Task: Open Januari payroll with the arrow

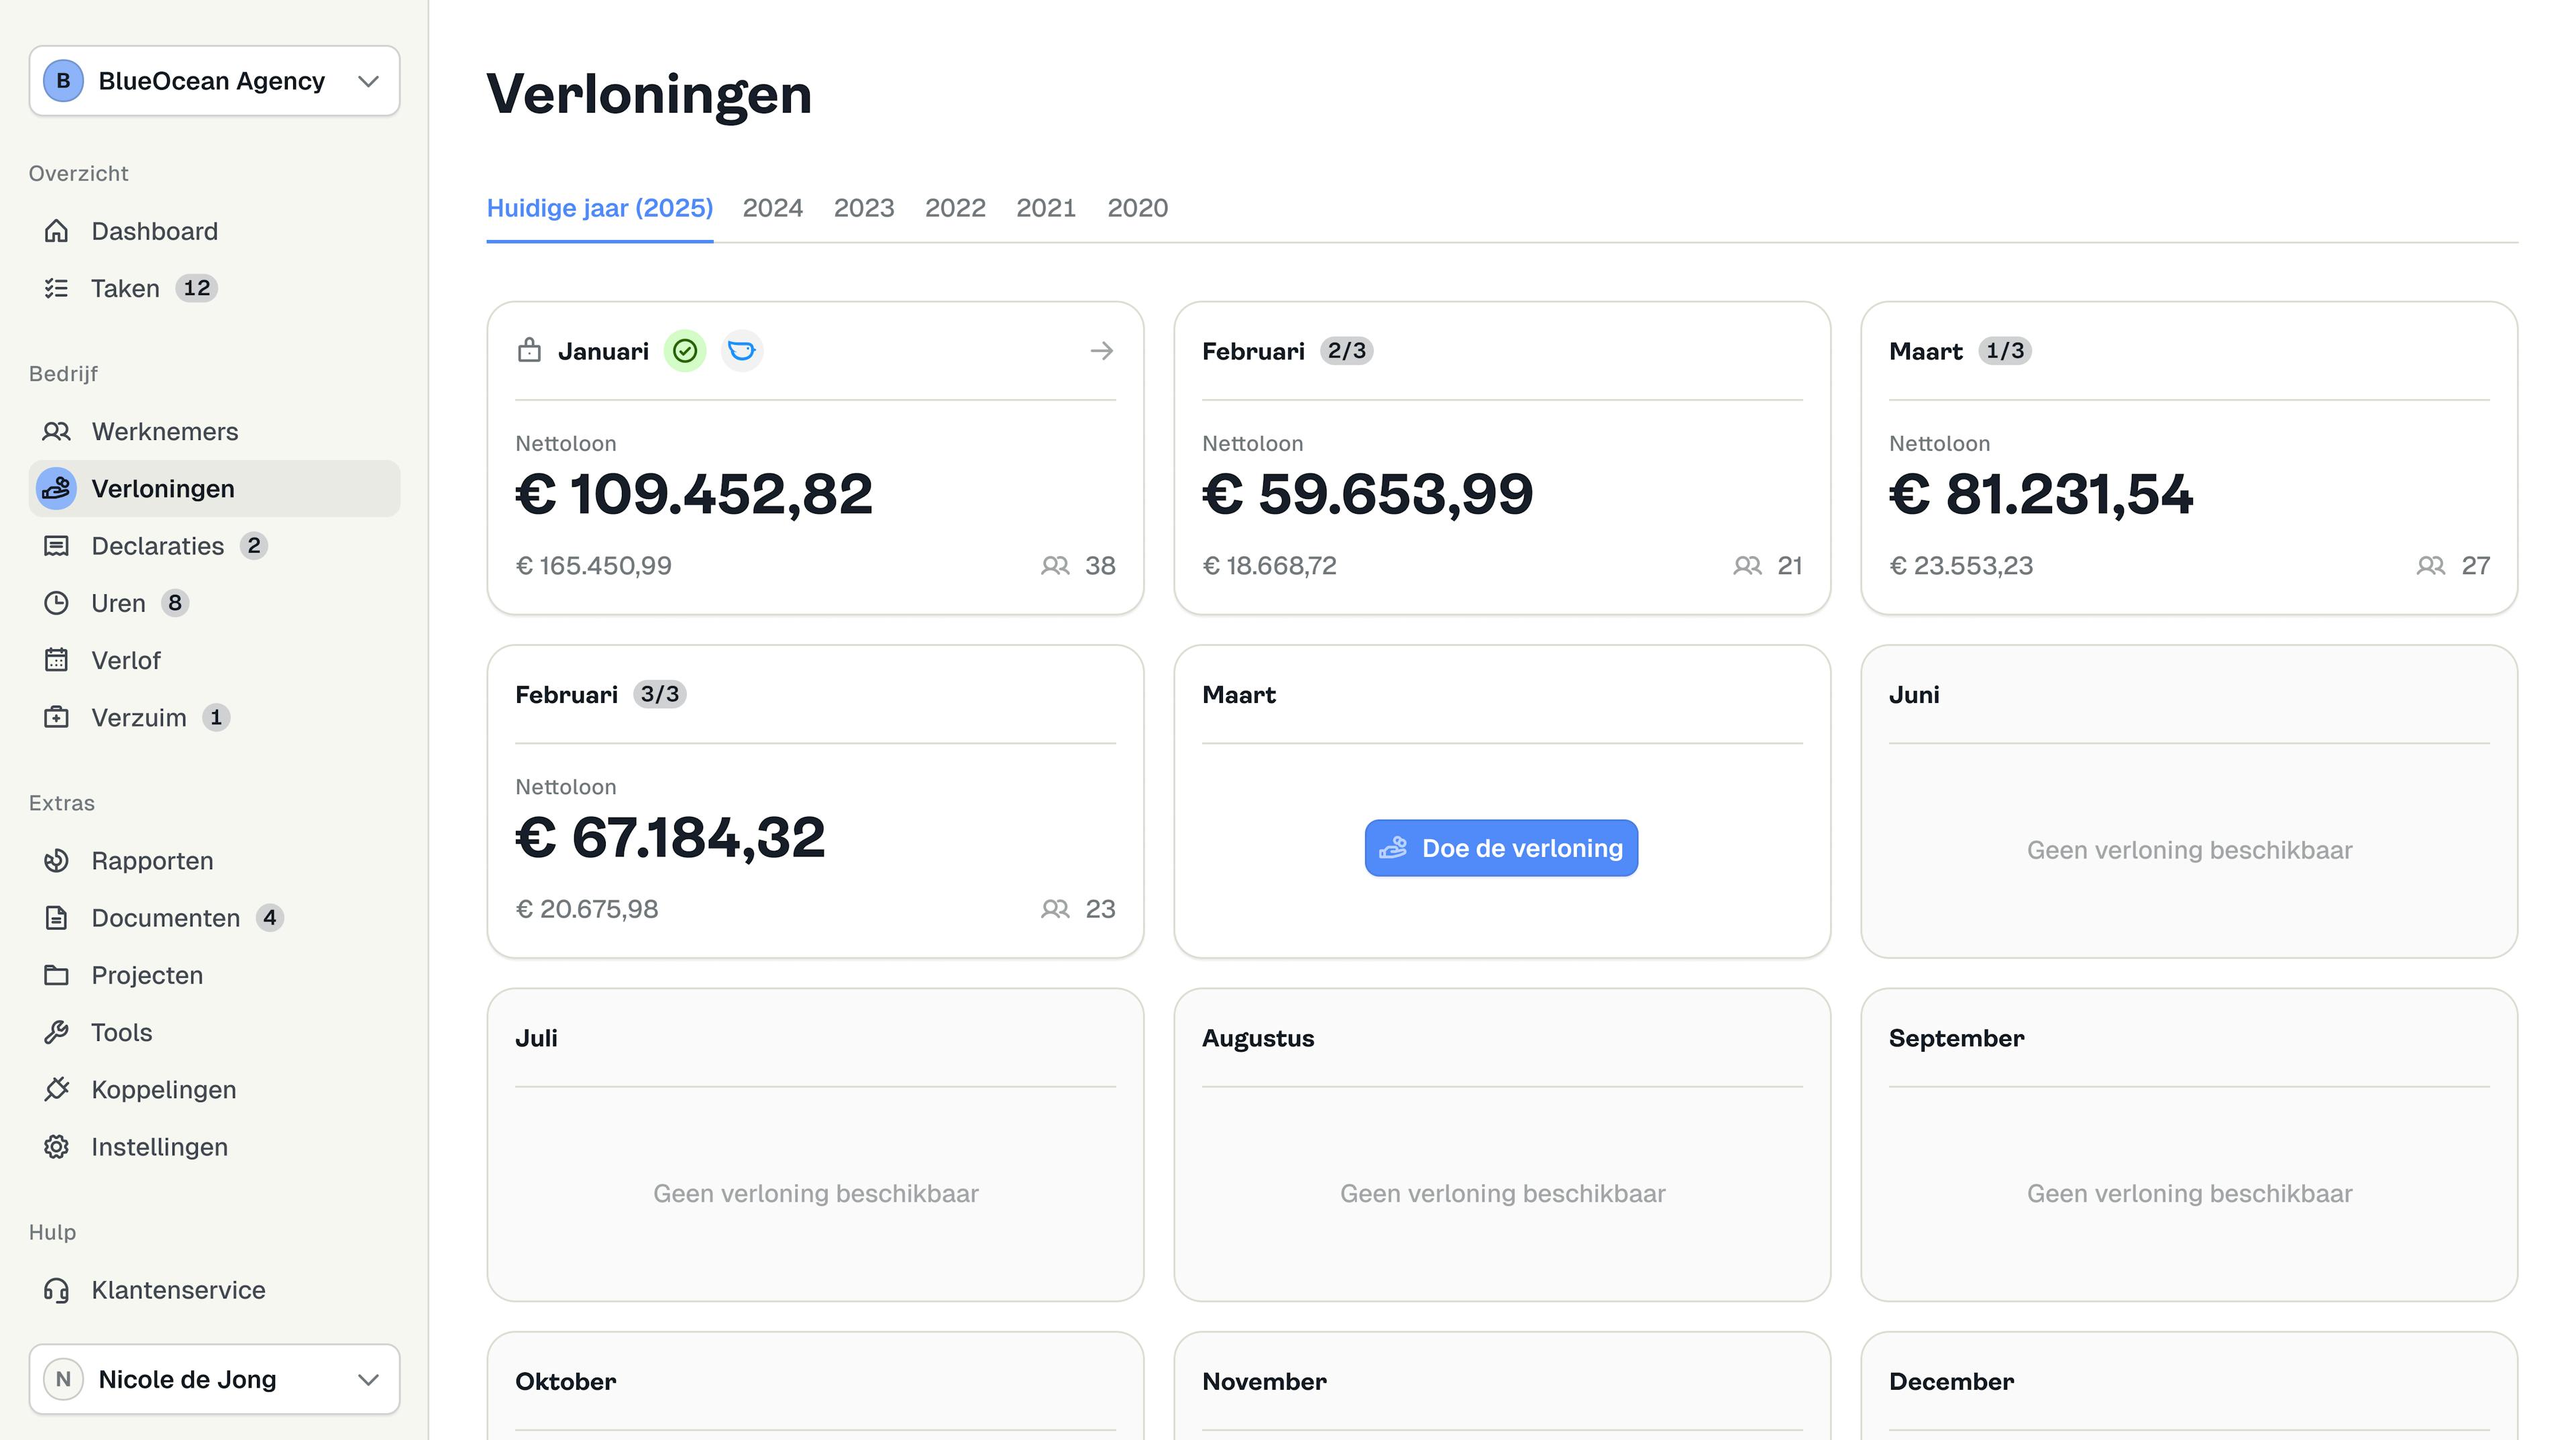Action: (x=1101, y=351)
